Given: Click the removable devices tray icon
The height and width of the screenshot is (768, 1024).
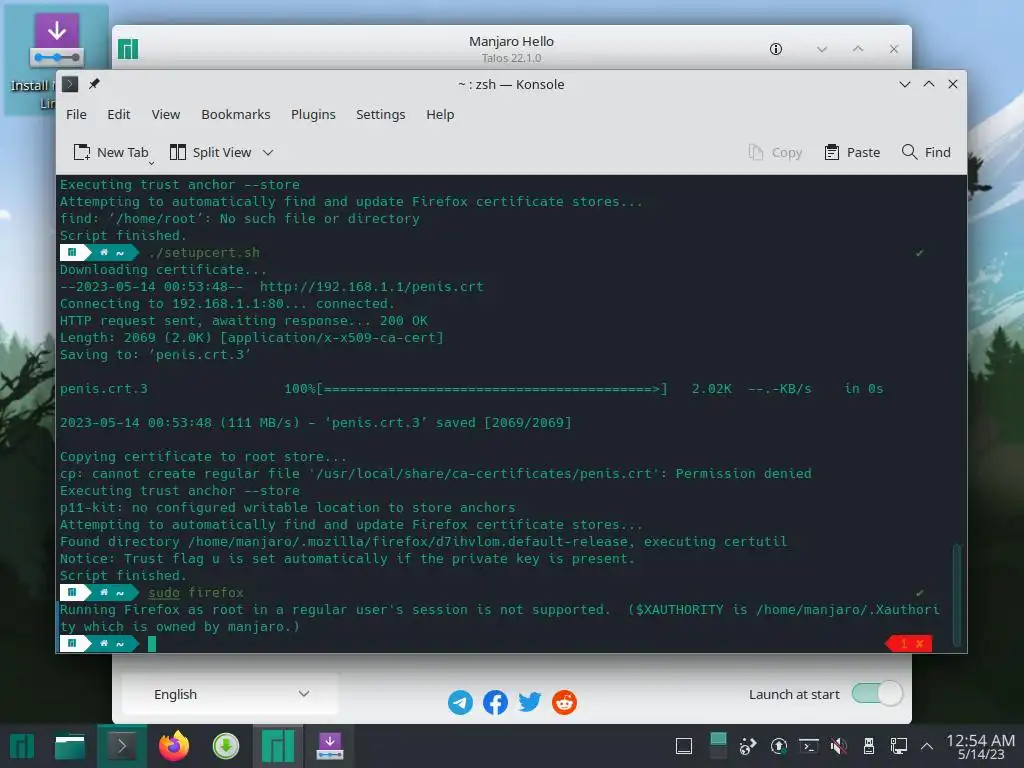Looking at the screenshot, I should (x=869, y=746).
